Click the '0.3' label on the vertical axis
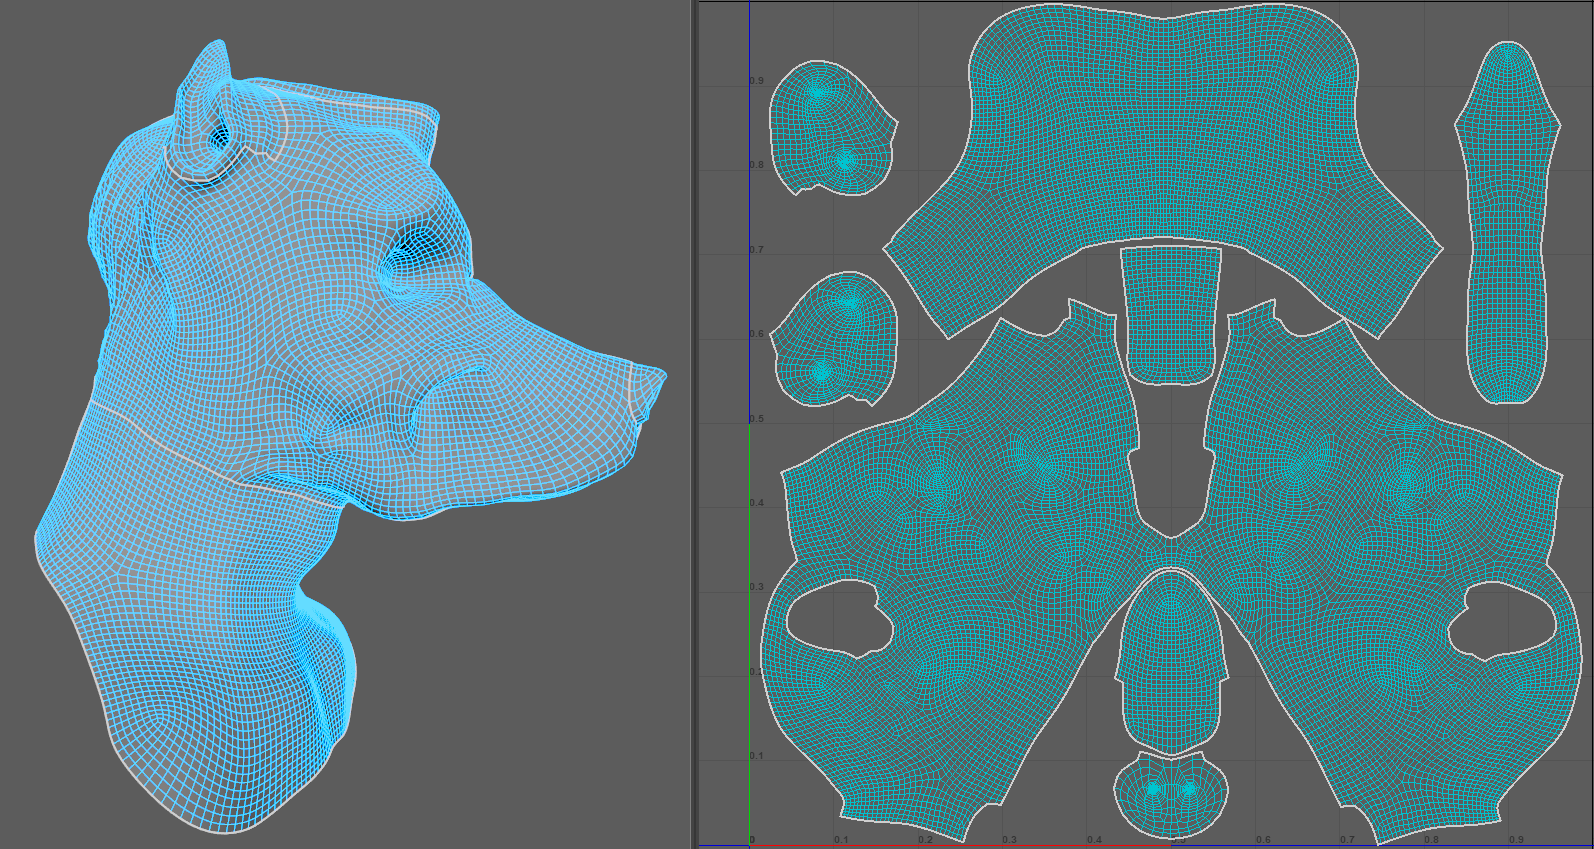This screenshot has height=849, width=1594. click(757, 588)
